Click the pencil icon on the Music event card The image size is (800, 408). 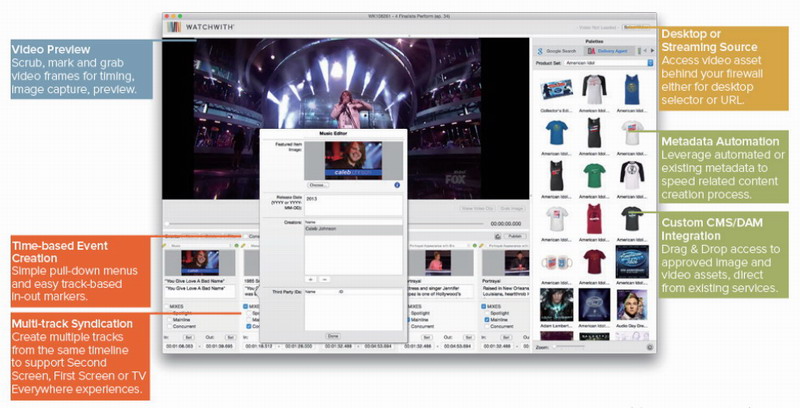[164, 246]
